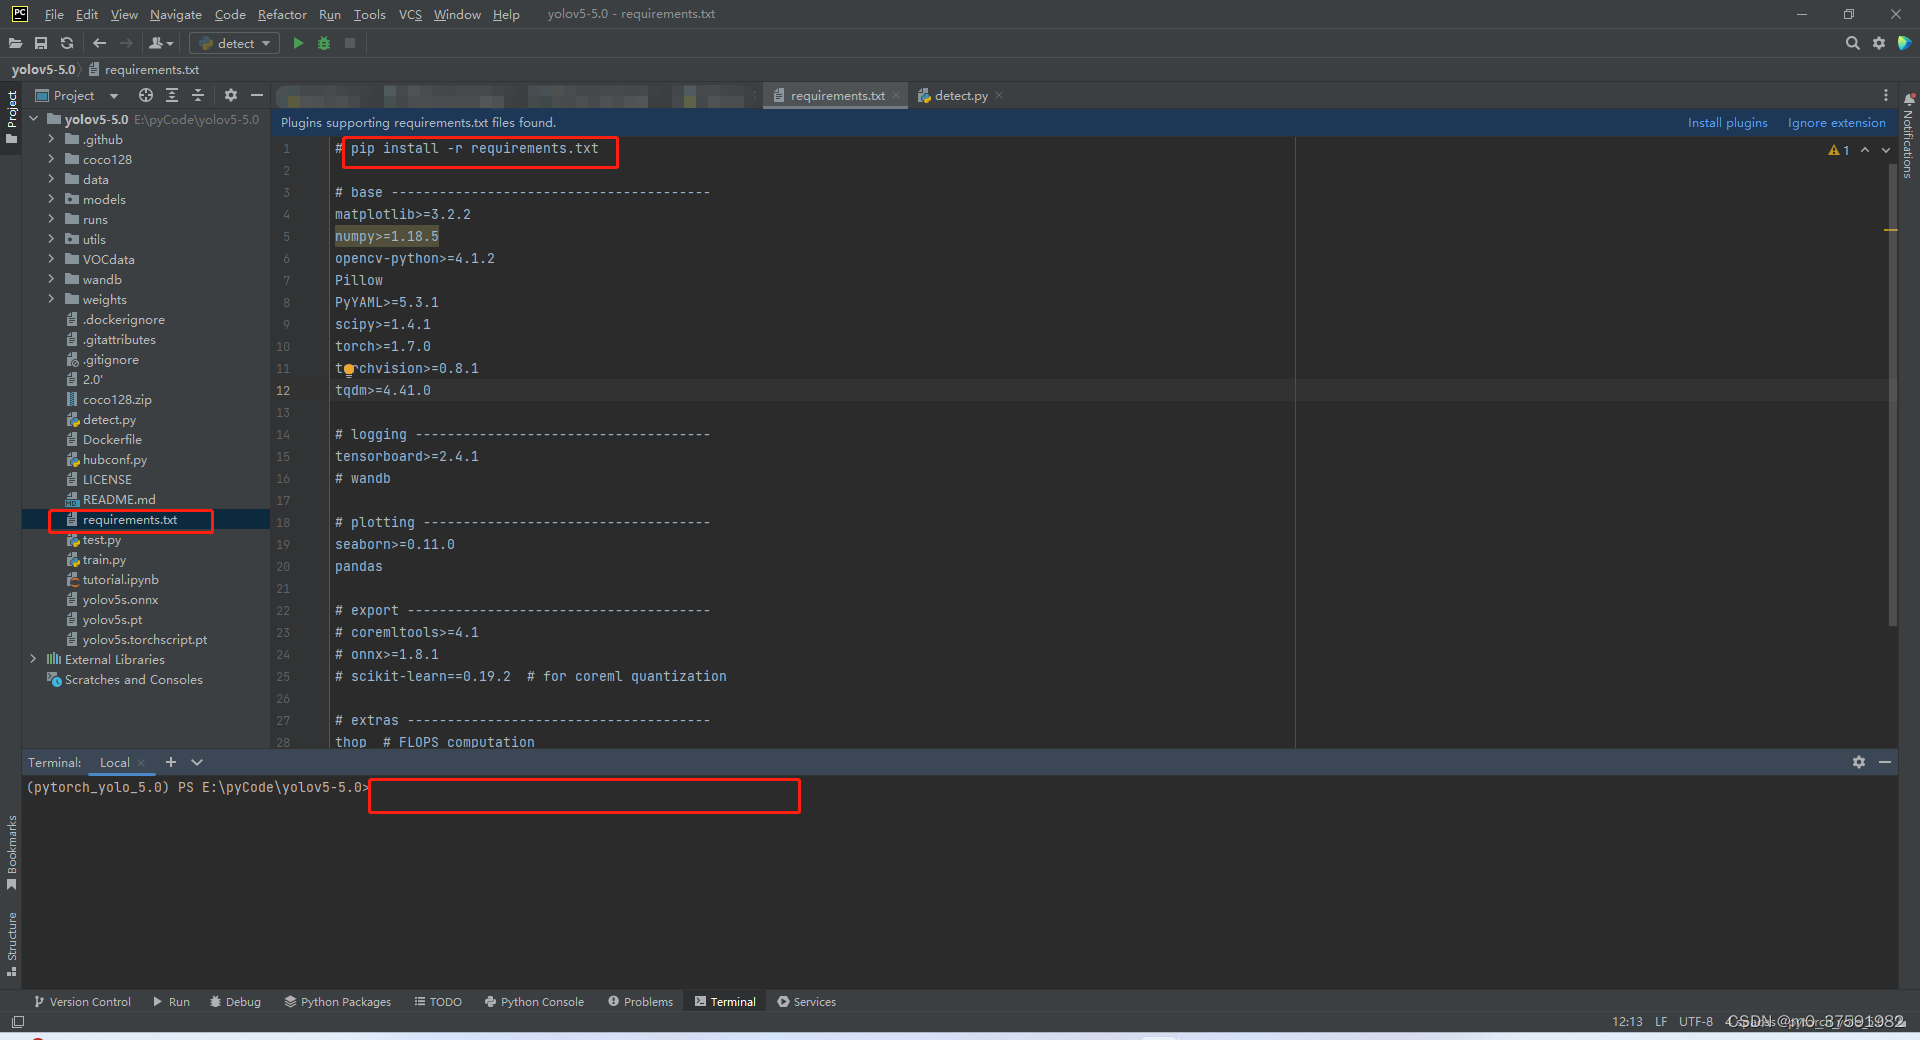This screenshot has width=1920, height=1040.
Task: Open Project panel options gear
Action: click(231, 95)
